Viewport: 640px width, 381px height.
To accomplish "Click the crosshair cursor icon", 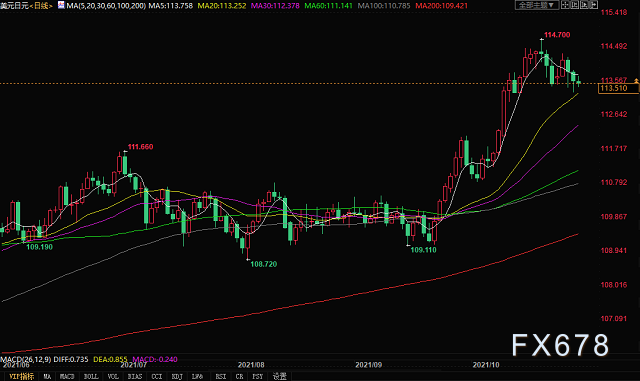I will click(565, 5).
